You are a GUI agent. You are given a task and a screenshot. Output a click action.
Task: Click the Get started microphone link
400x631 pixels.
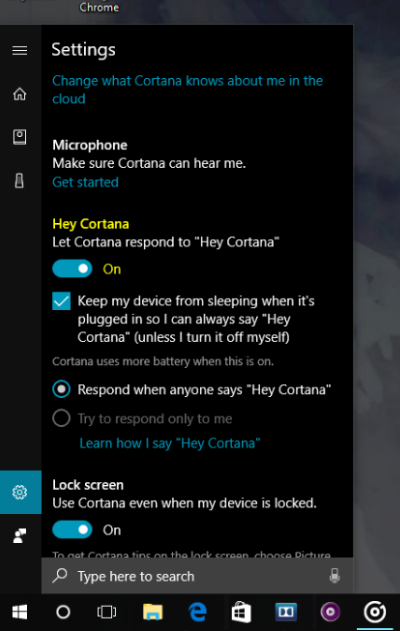point(85,182)
